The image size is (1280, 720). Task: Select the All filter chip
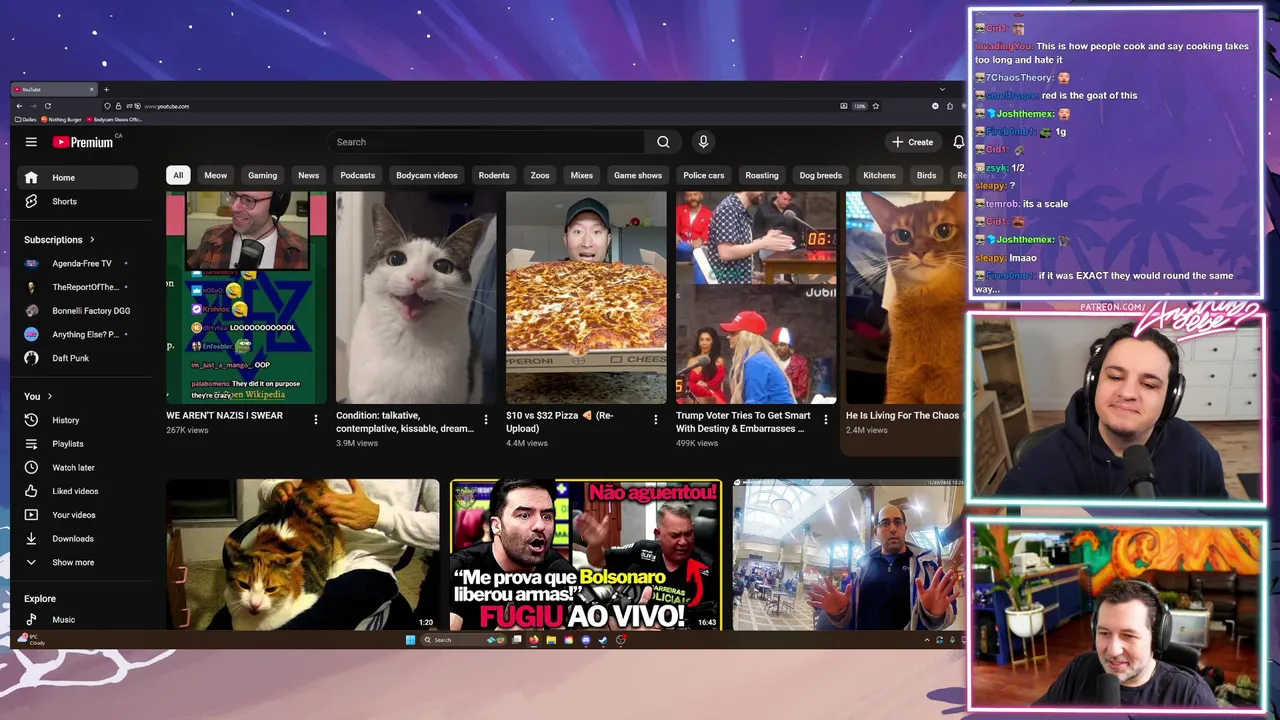coord(178,175)
